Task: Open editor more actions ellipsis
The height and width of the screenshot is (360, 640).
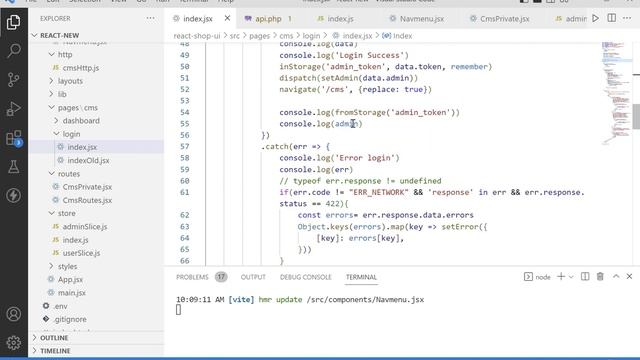Action: pos(627,18)
